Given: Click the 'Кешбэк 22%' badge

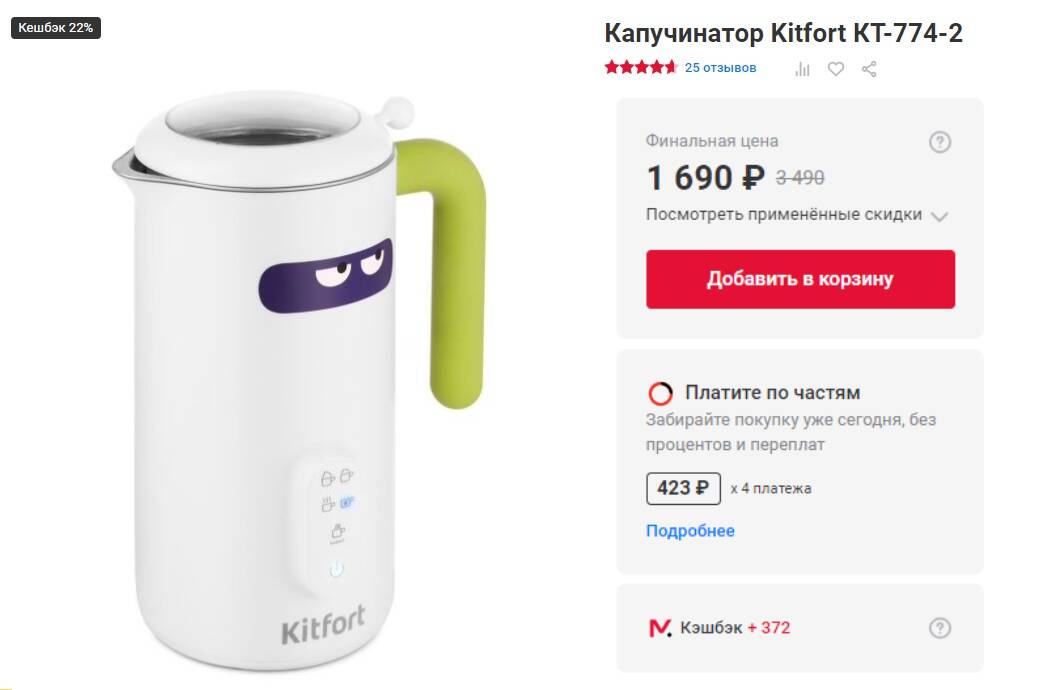Looking at the screenshot, I should click(56, 28).
